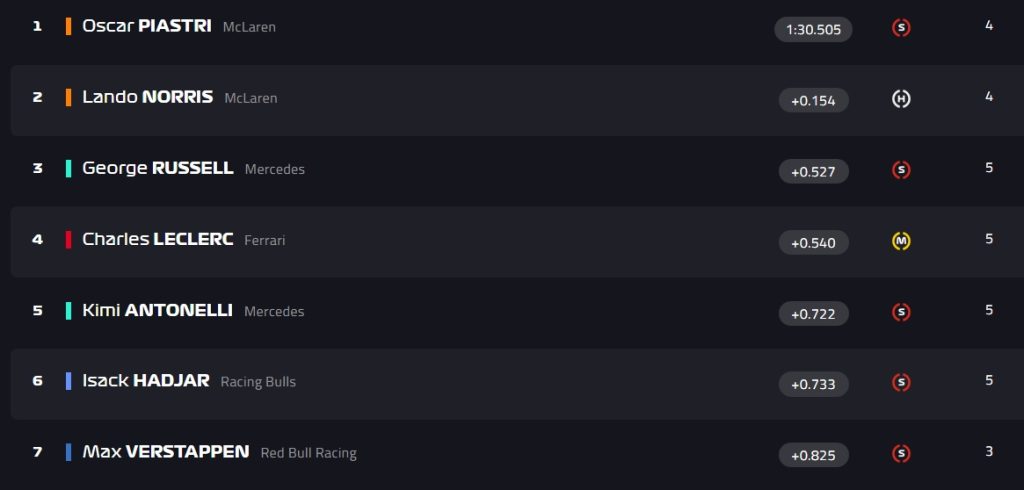Click Verstappen's soft tyre icon
This screenshot has width=1024, height=490.
901,453
